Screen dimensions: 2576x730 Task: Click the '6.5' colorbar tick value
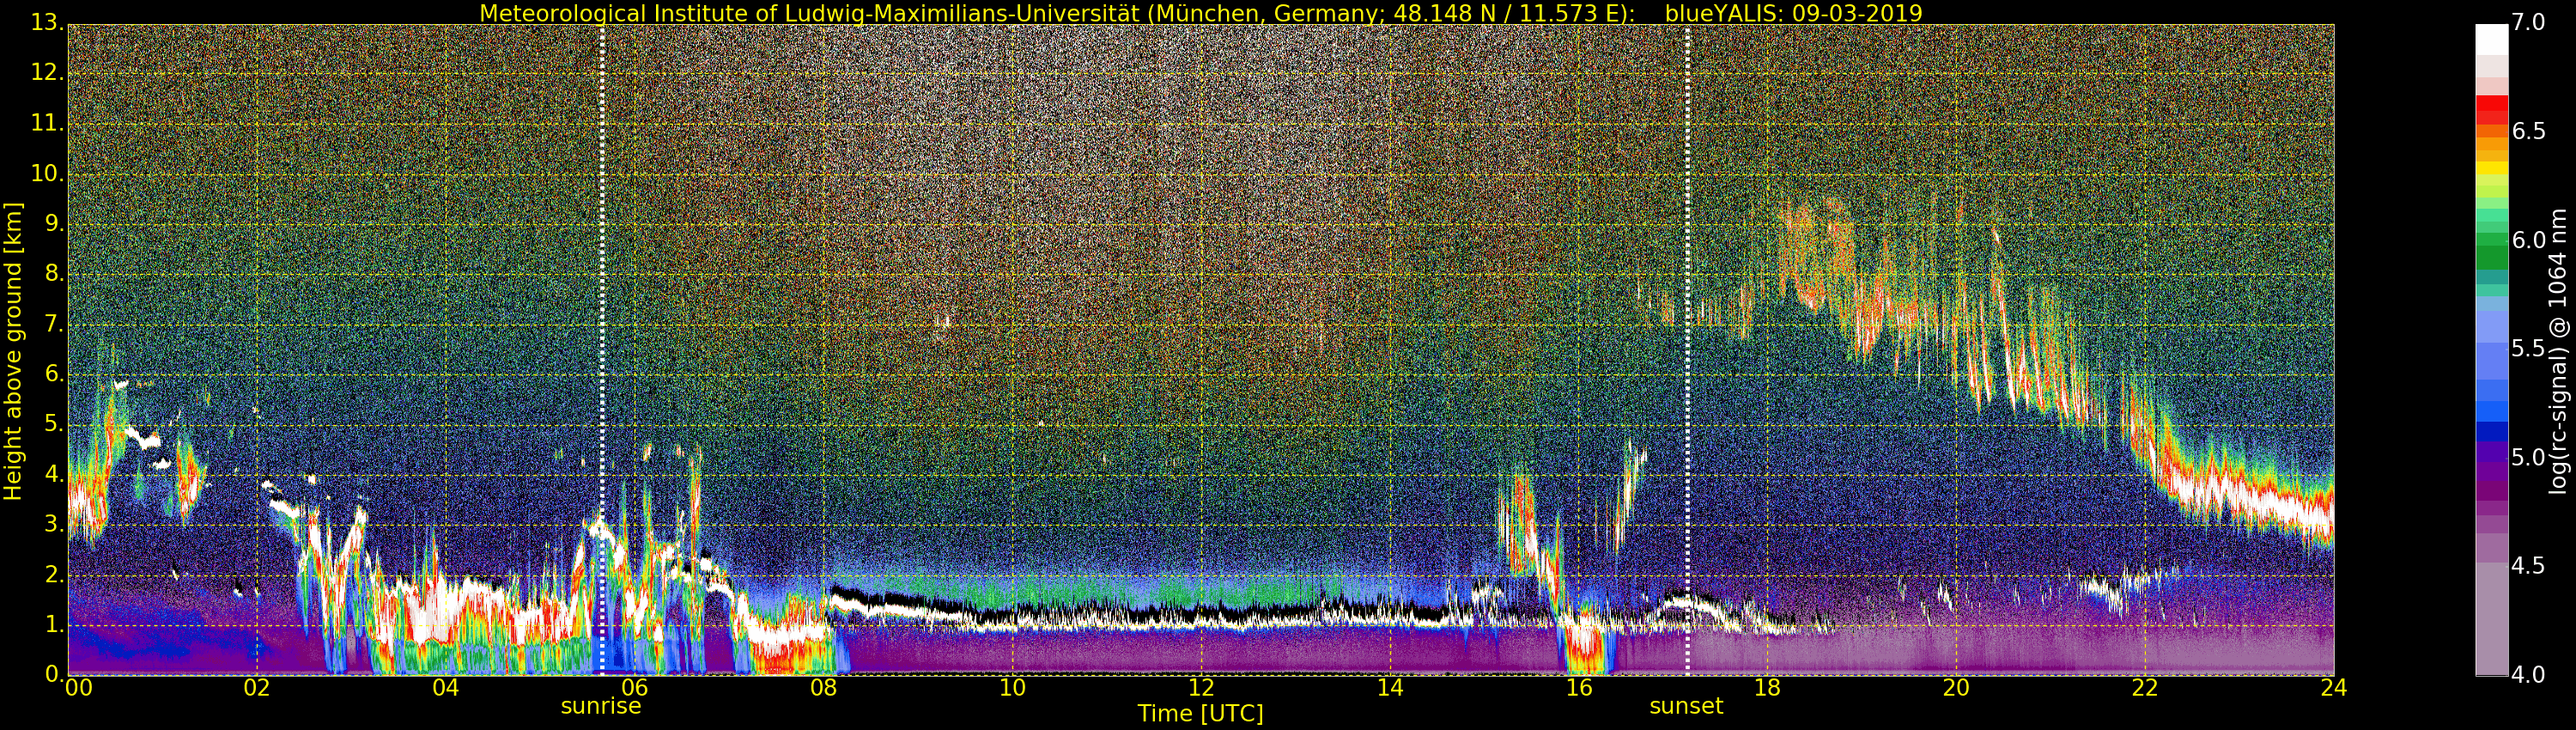(2529, 131)
